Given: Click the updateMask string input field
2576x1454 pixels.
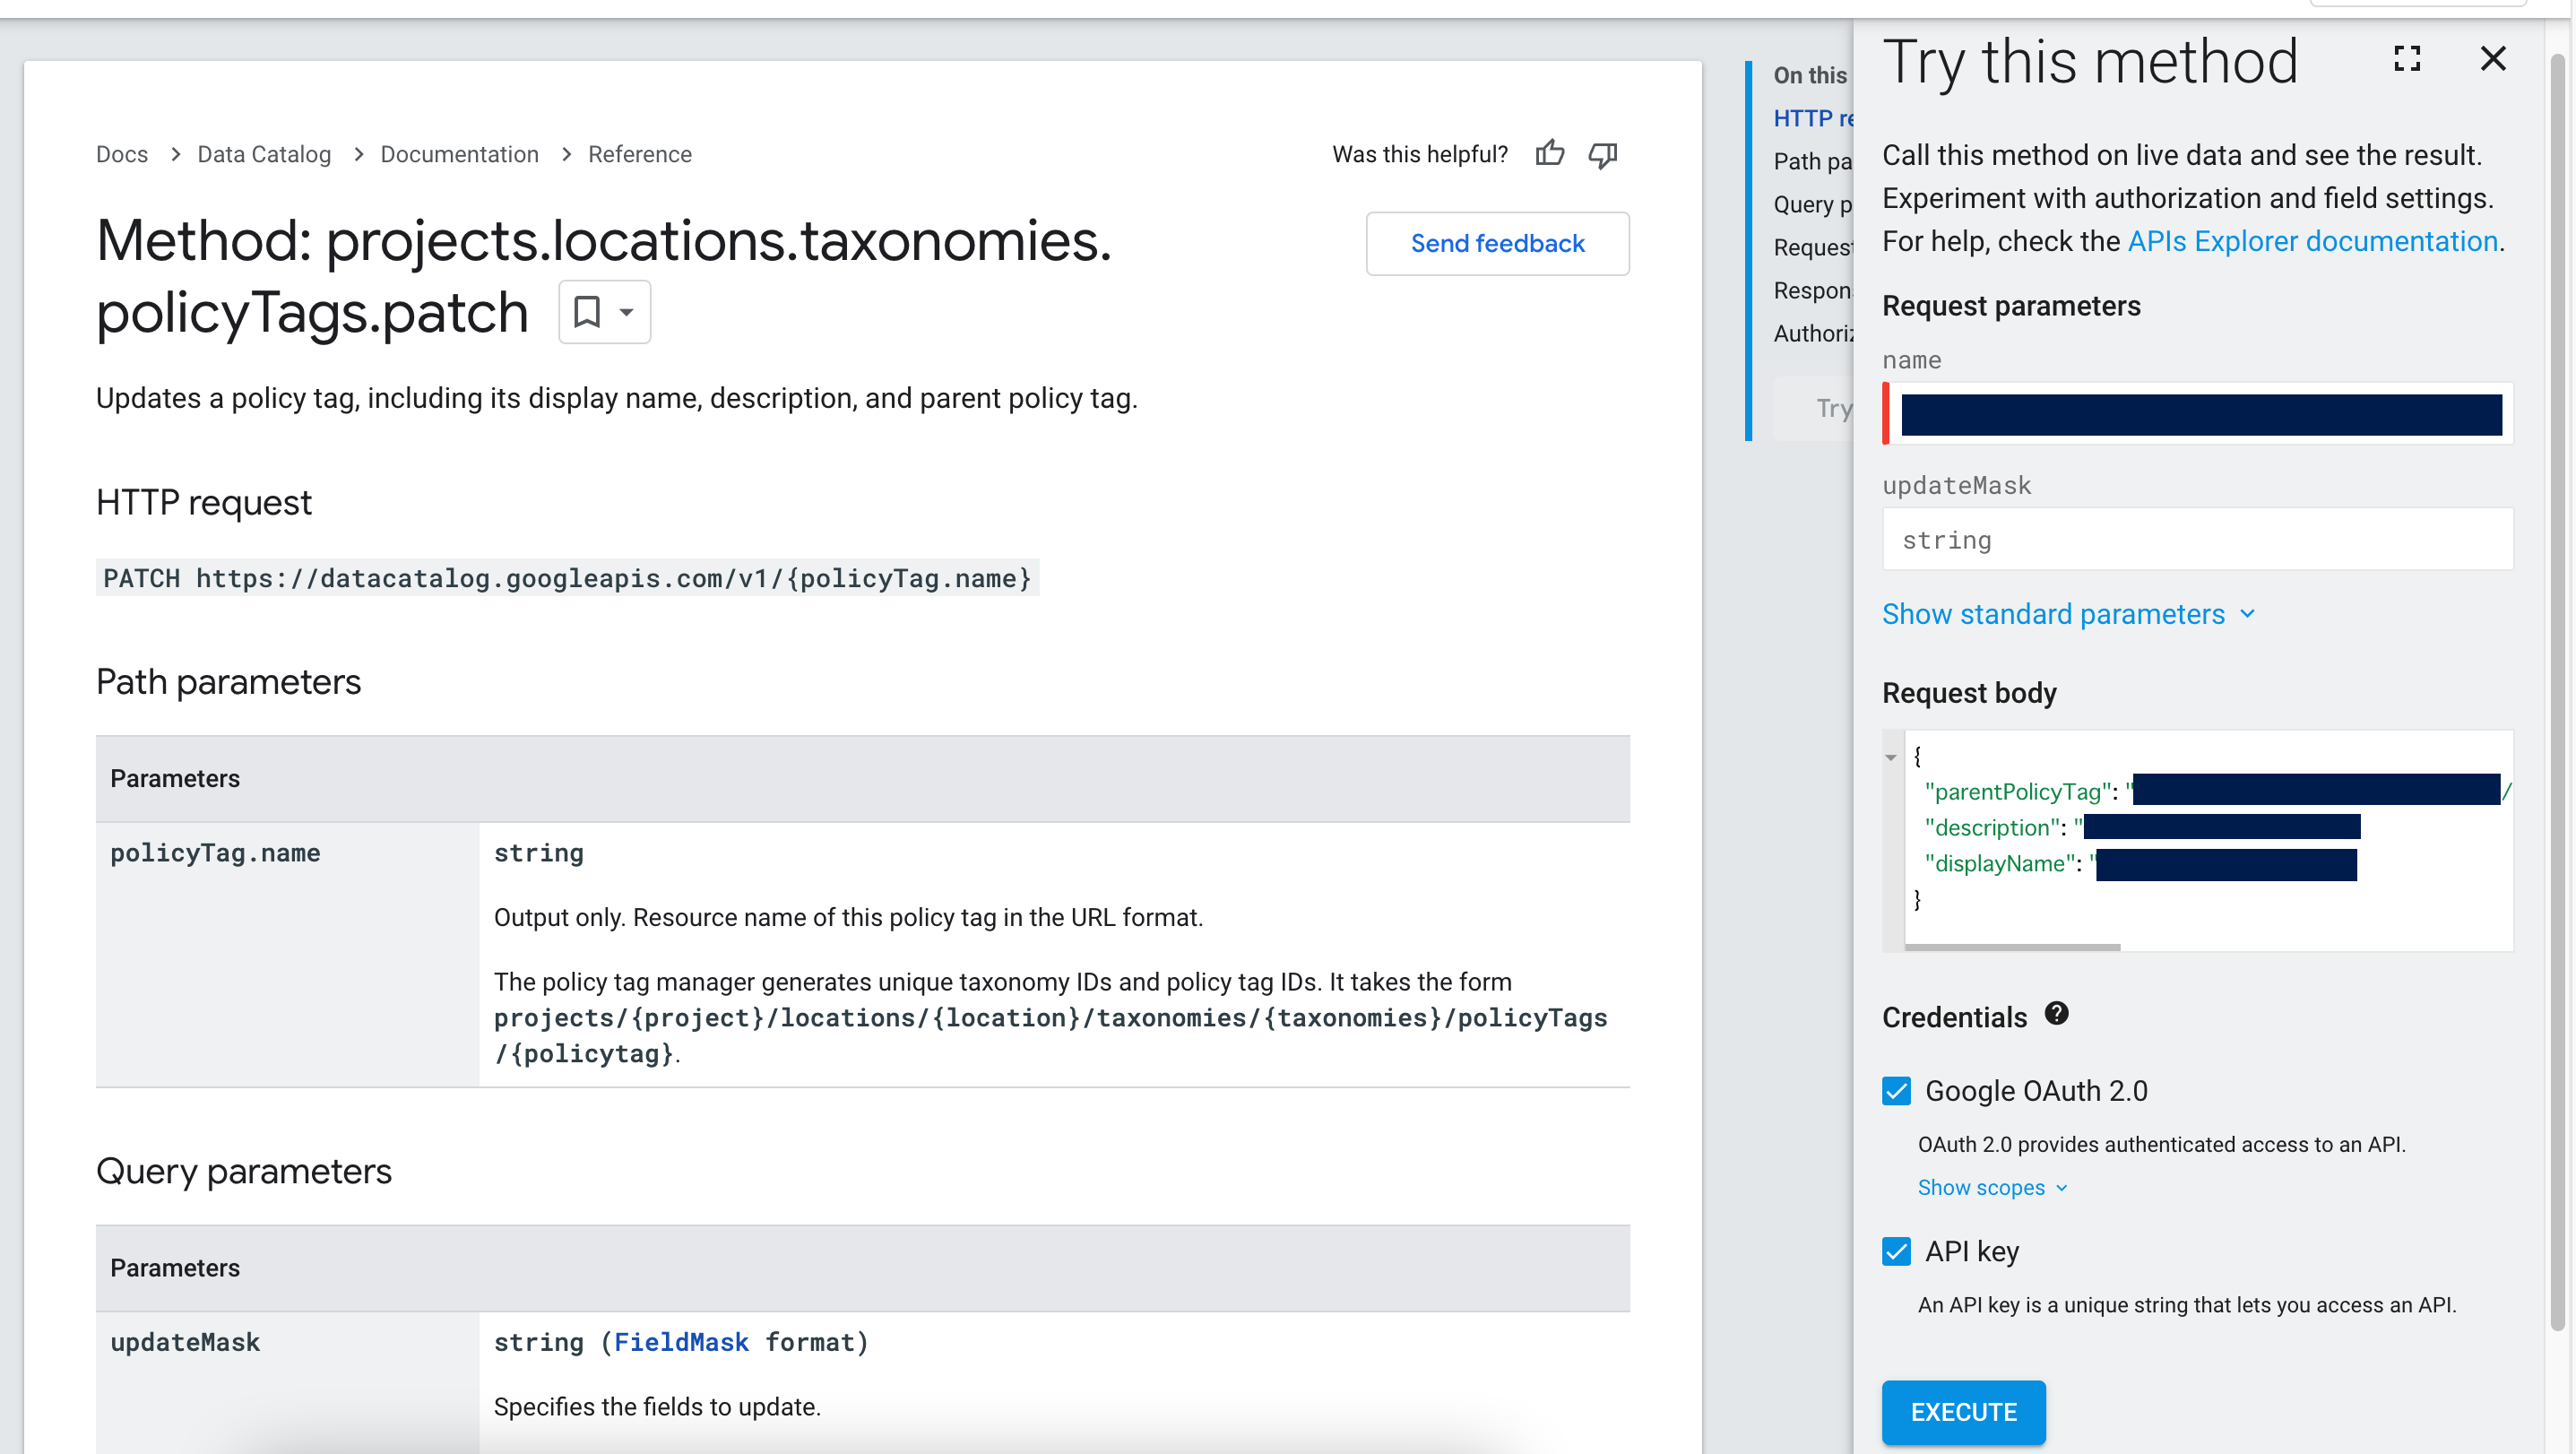Looking at the screenshot, I should 2197,540.
